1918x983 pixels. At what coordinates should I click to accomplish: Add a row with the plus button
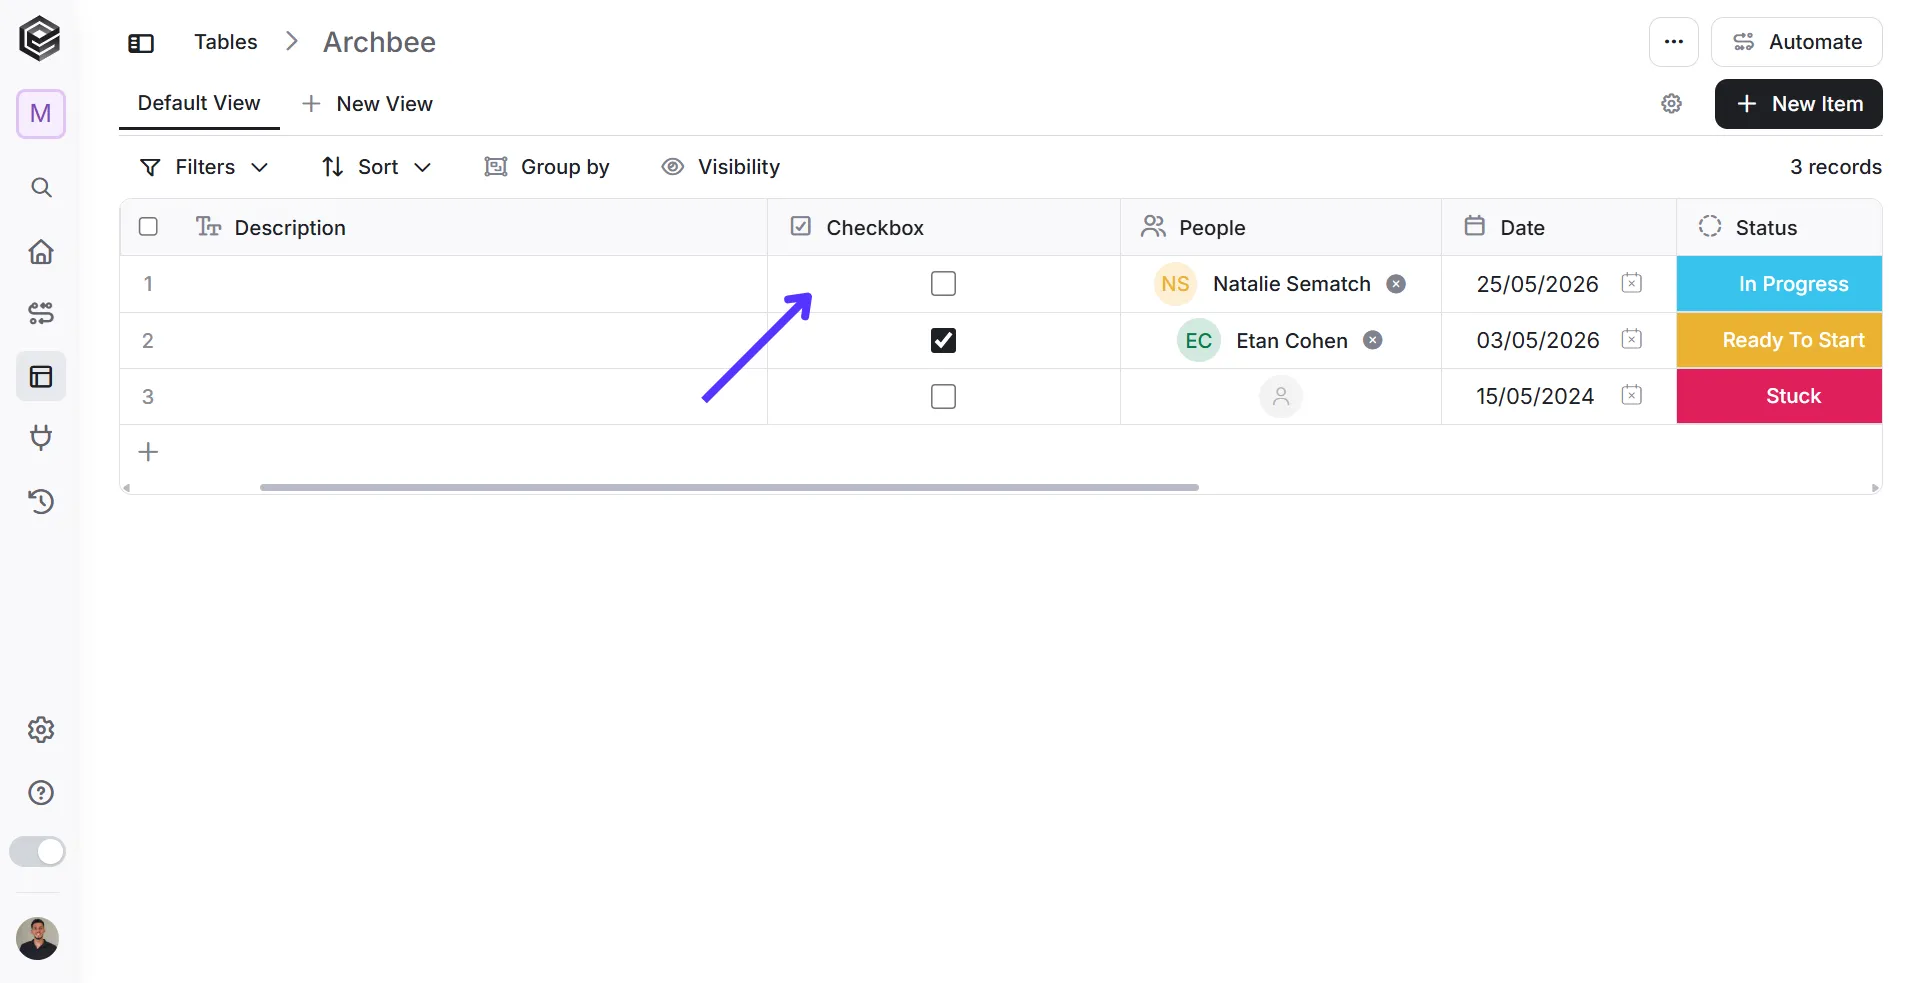pyautogui.click(x=148, y=452)
